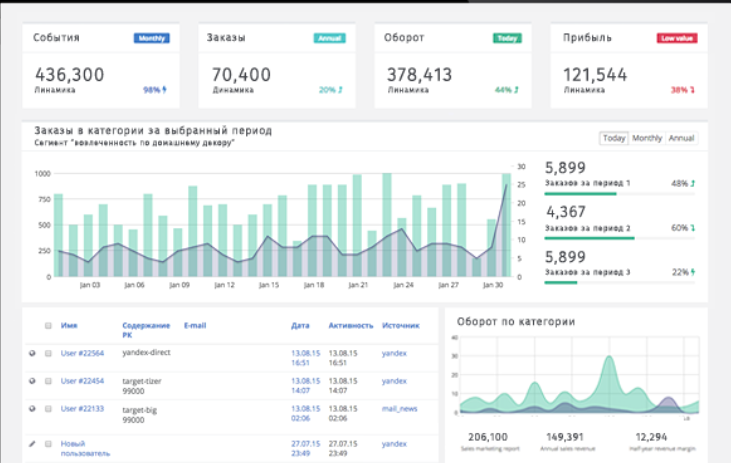Switch the orders chart to Monthly
The image size is (731, 463).
click(x=646, y=138)
